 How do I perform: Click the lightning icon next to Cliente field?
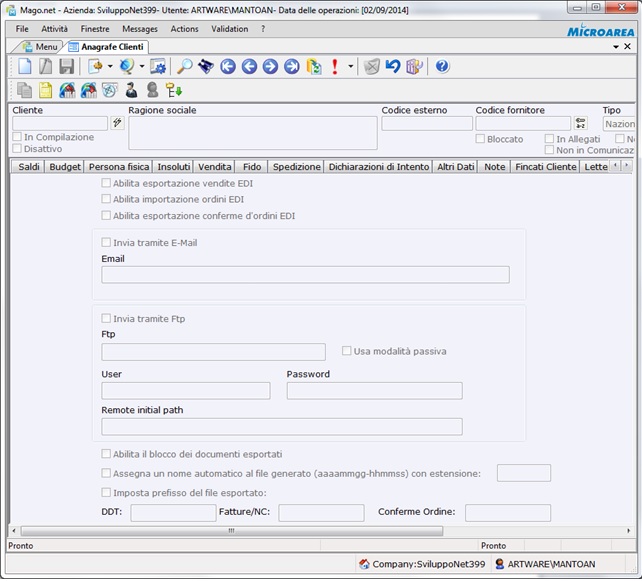point(117,123)
